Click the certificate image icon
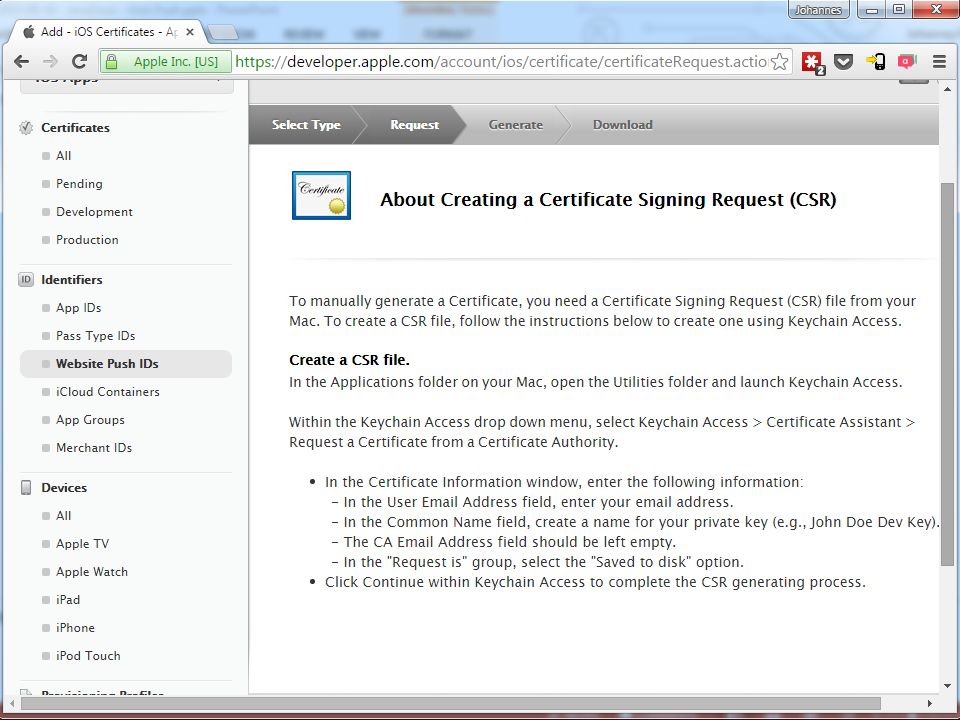The width and height of the screenshot is (960, 720). click(x=321, y=195)
